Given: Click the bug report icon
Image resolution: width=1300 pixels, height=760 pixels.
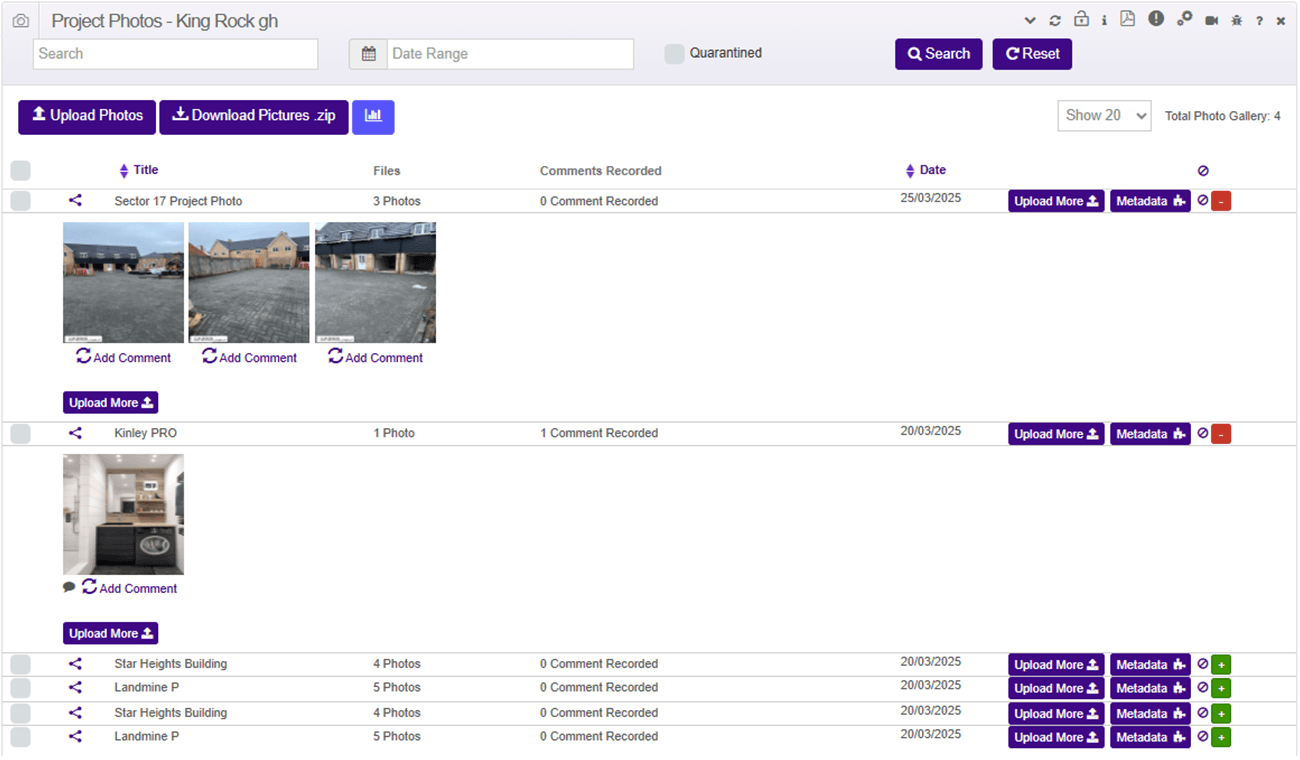Looking at the screenshot, I should coord(1237,20).
